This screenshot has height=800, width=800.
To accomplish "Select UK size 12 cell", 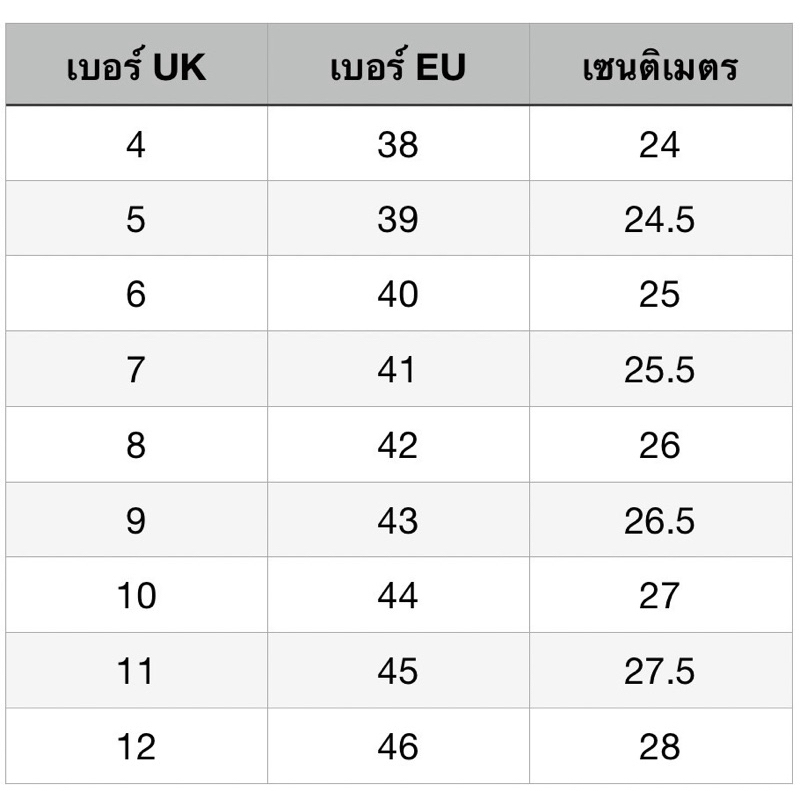I will 136,745.
